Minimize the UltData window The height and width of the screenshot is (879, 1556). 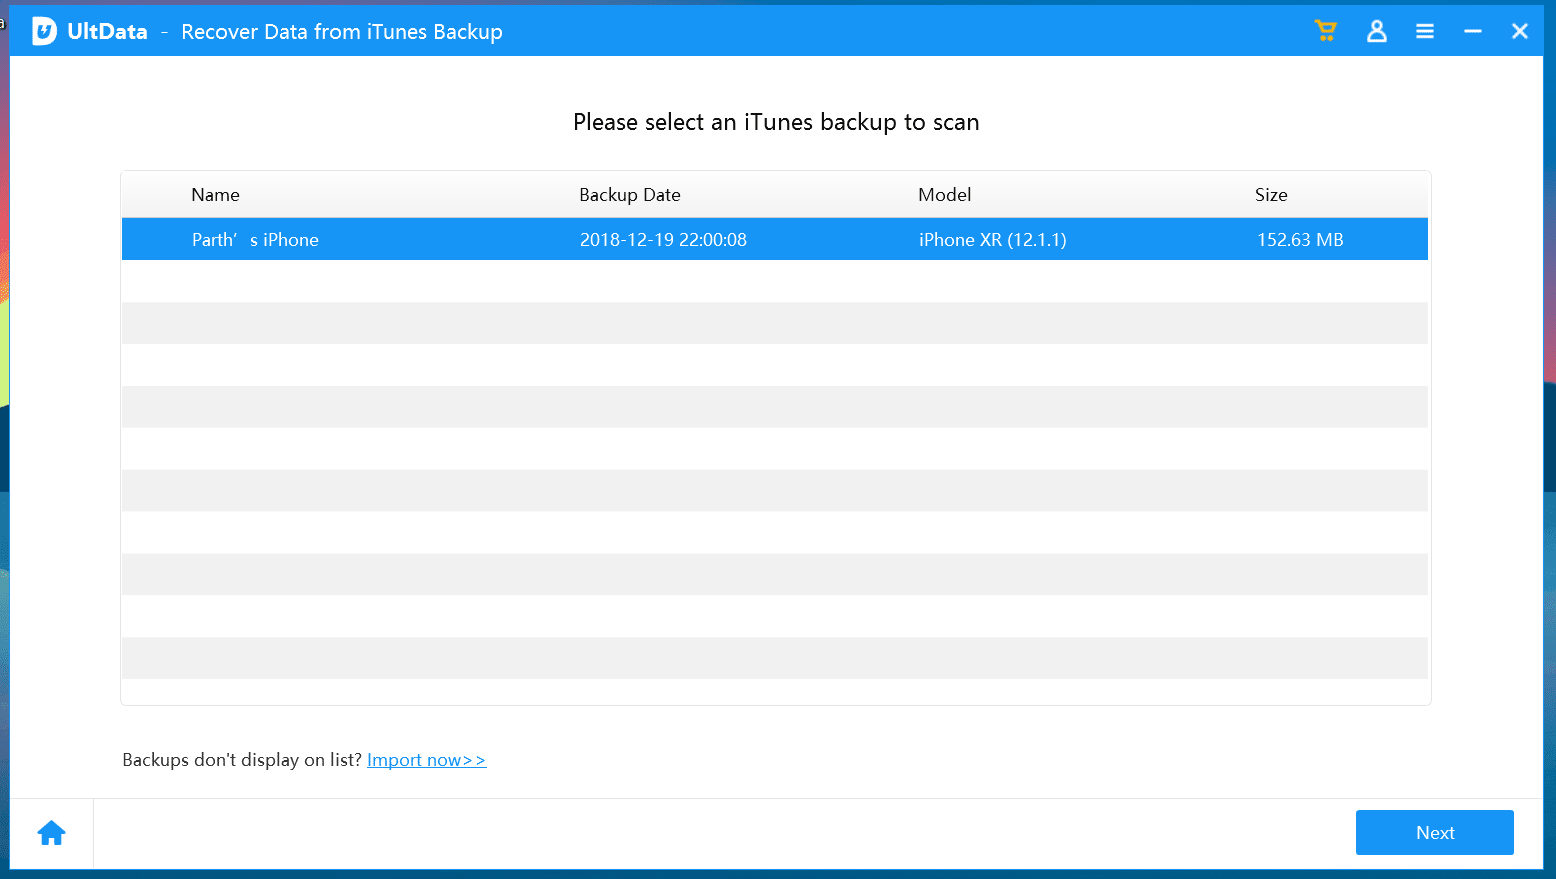tap(1473, 32)
